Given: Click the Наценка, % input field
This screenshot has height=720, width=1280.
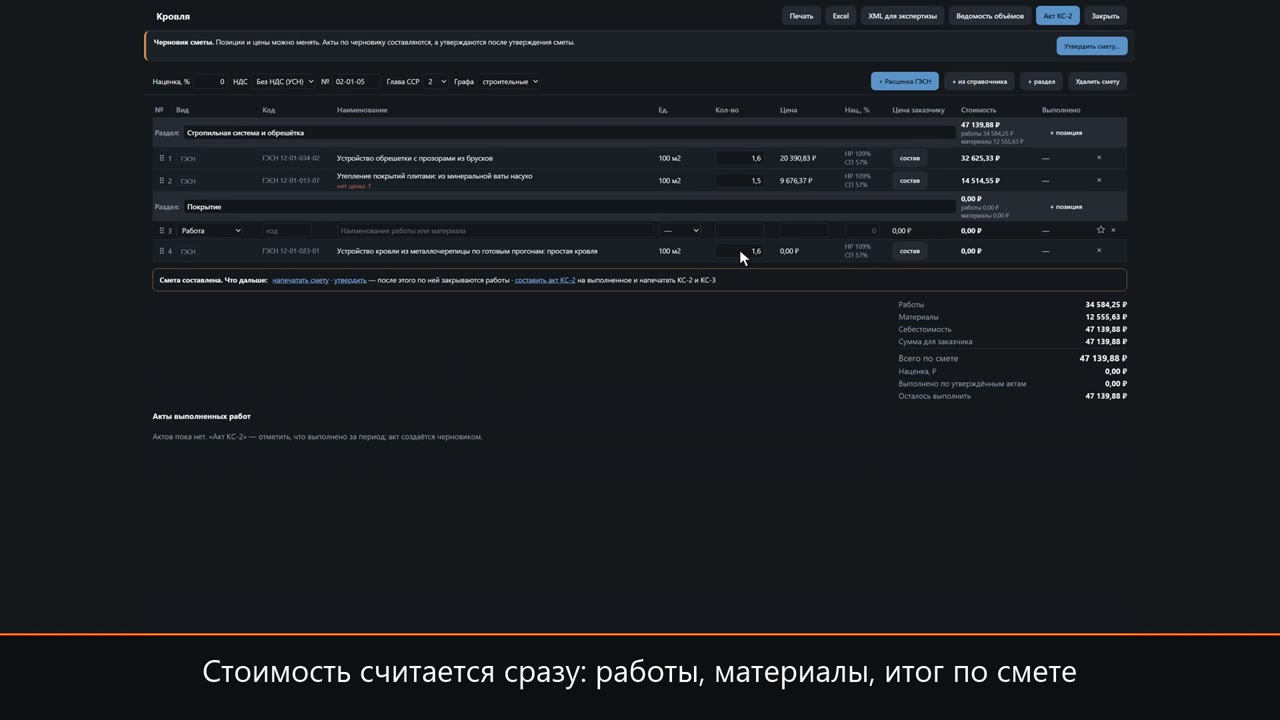Looking at the screenshot, I should [x=210, y=82].
